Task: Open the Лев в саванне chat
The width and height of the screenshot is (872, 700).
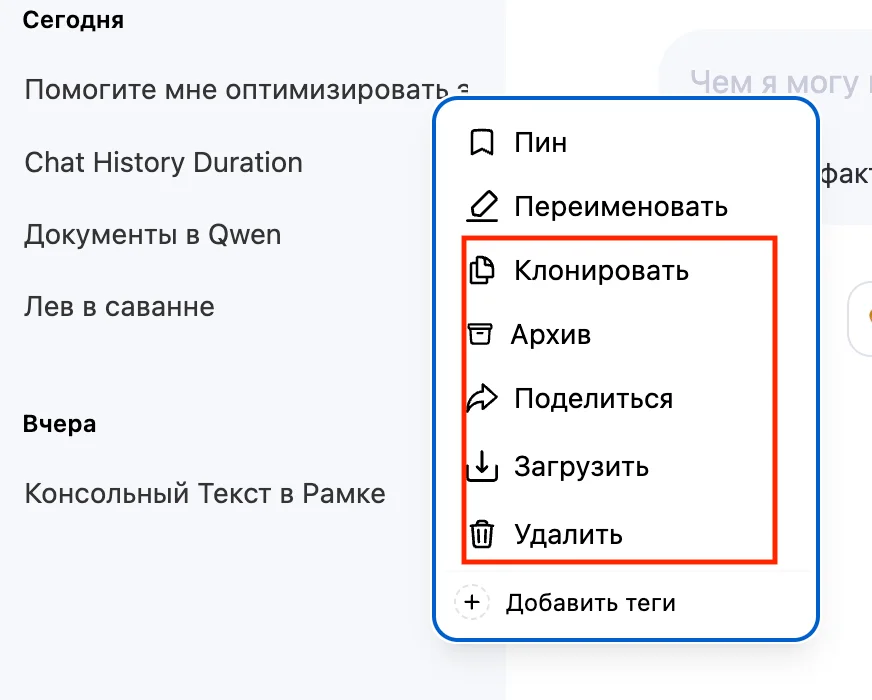Action: [119, 306]
